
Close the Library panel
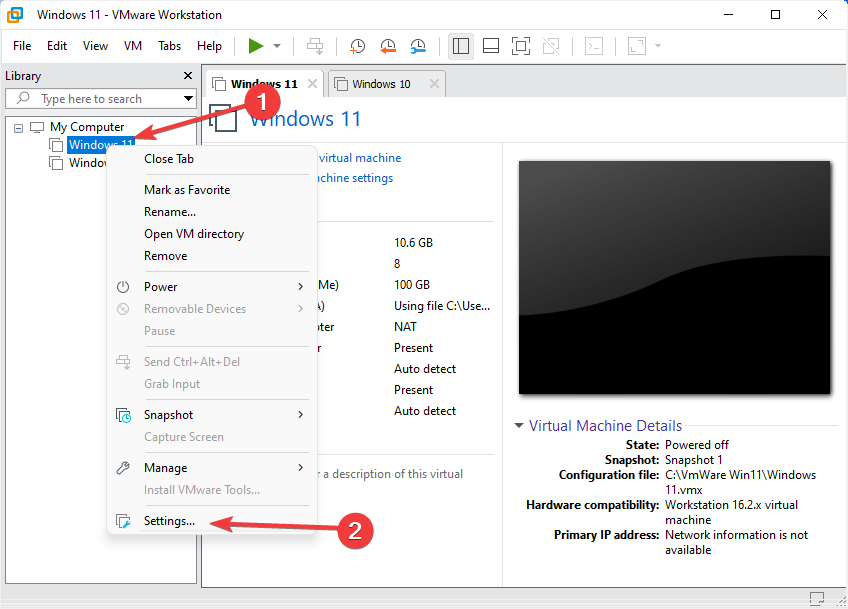(188, 76)
